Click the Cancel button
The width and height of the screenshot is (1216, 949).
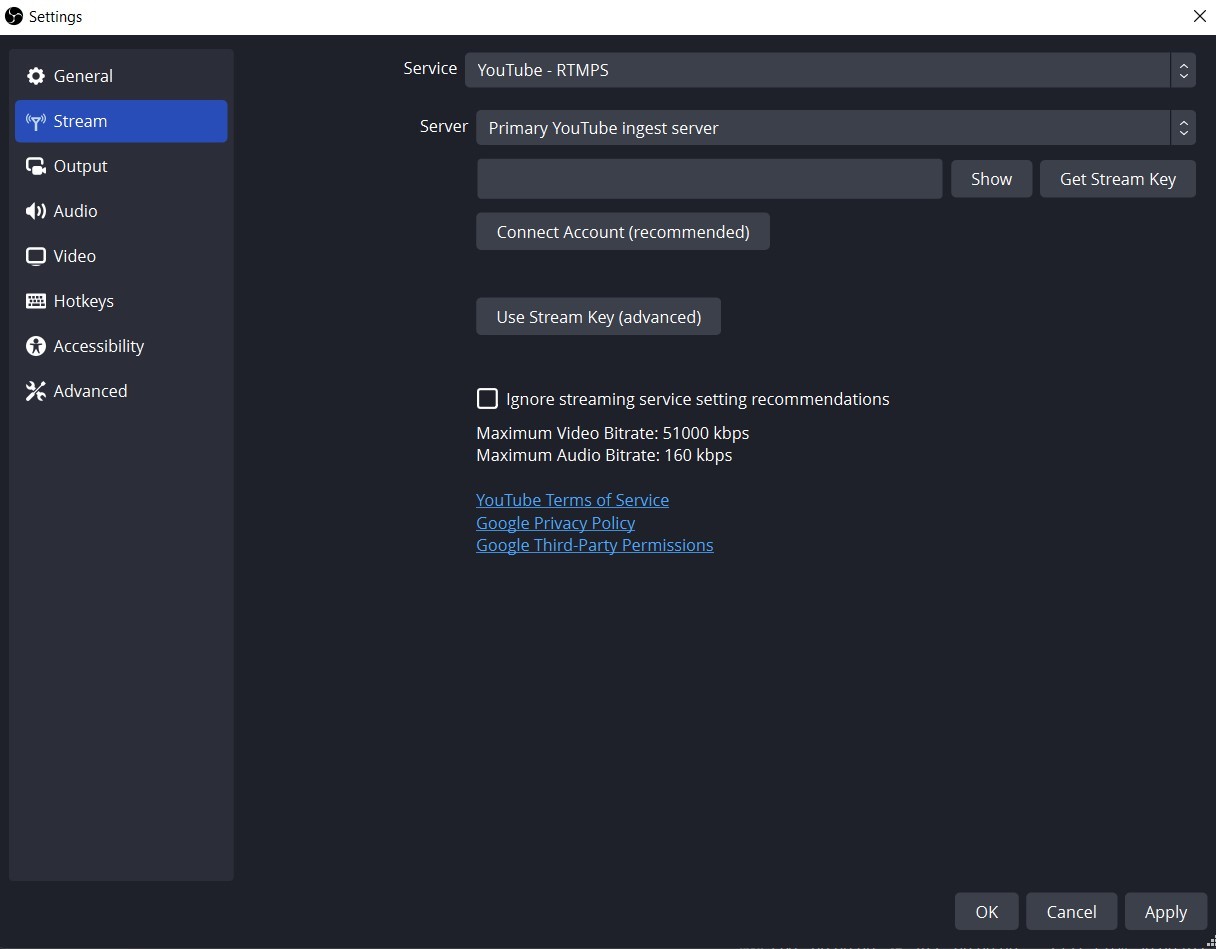coord(1071,912)
